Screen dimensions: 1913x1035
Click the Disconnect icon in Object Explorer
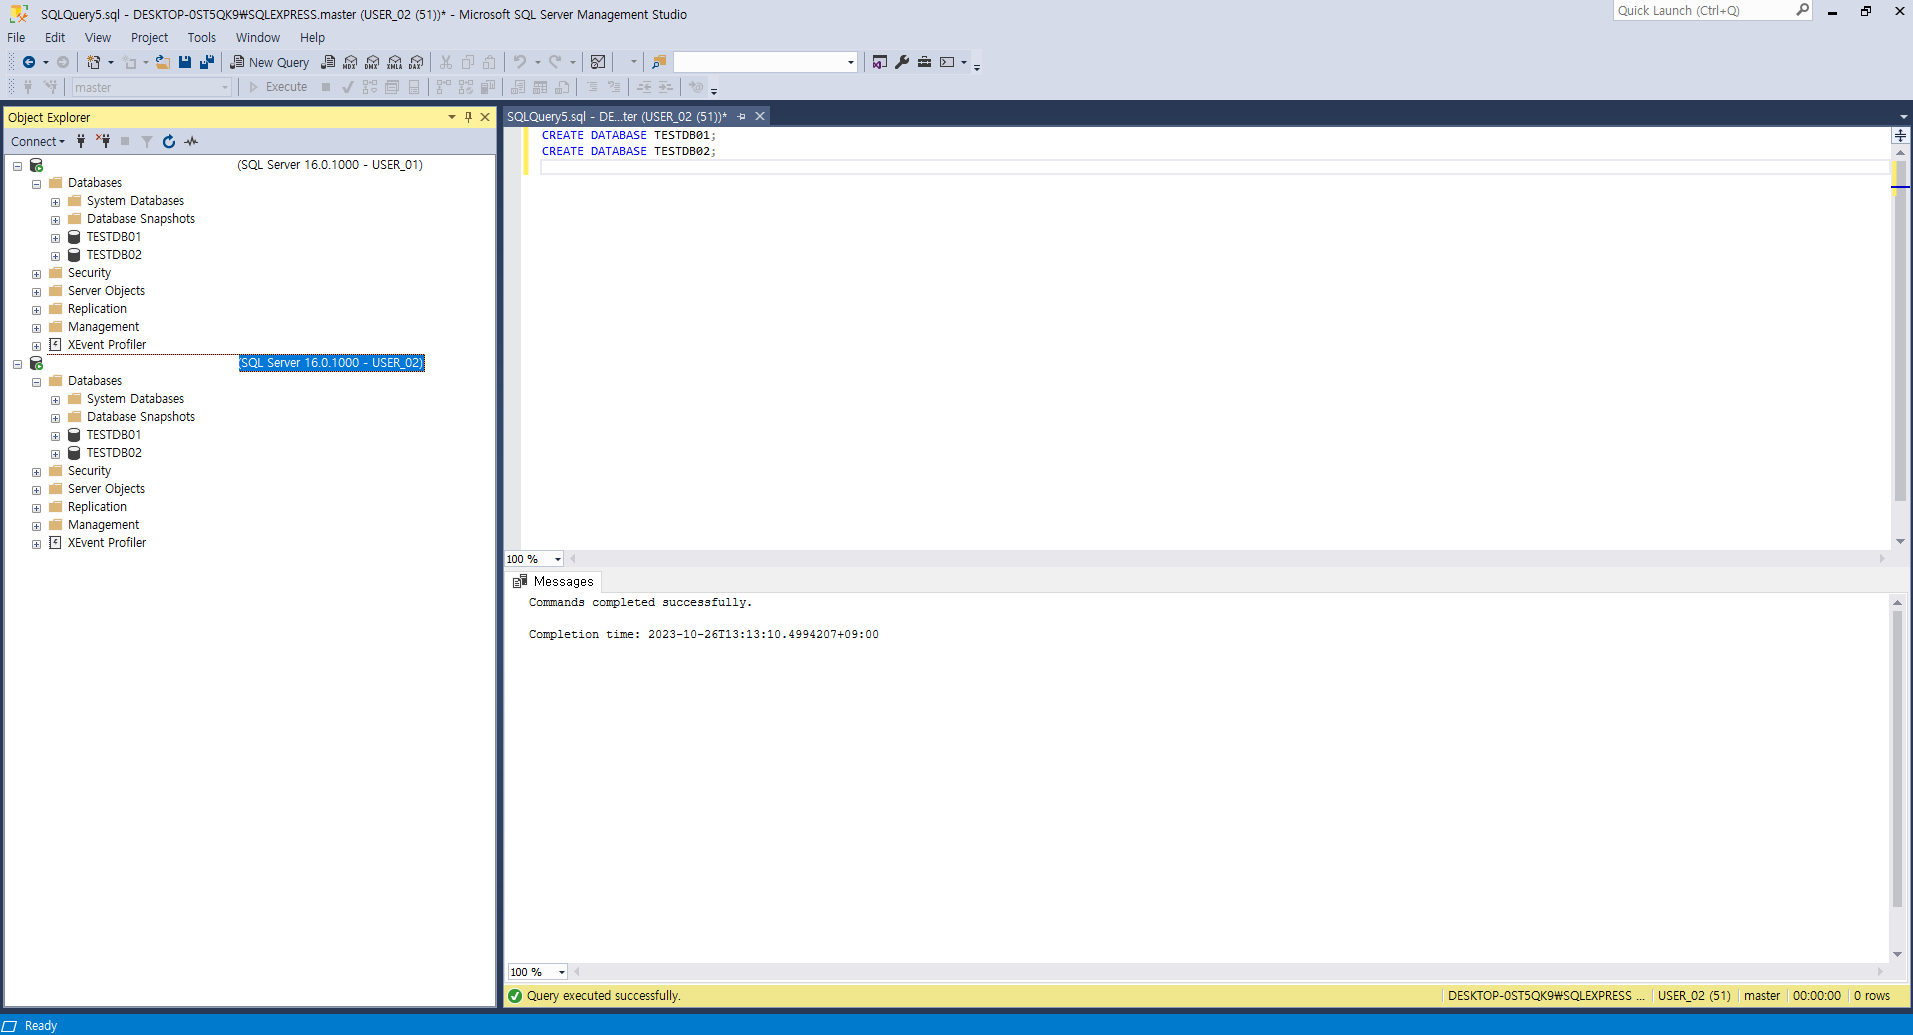point(103,141)
